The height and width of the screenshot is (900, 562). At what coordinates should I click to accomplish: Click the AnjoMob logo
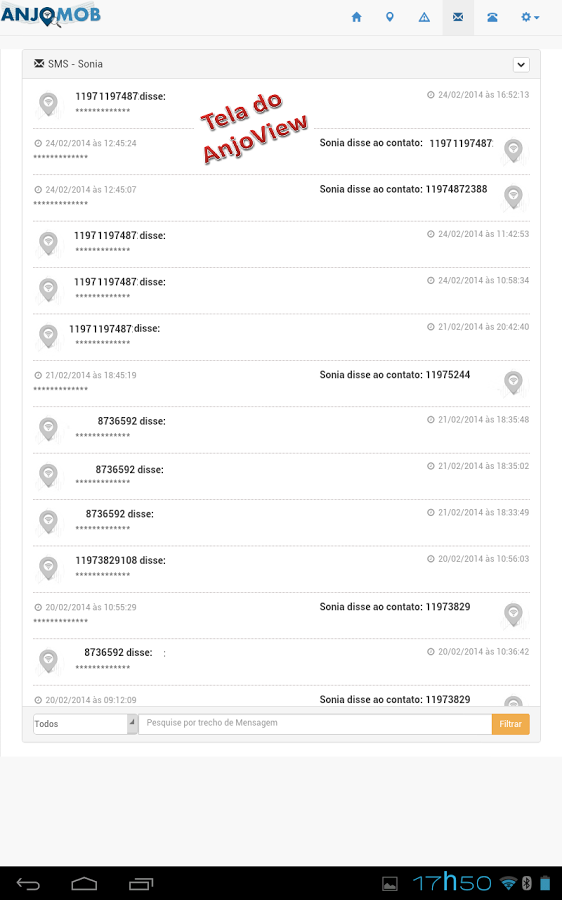coord(51,15)
